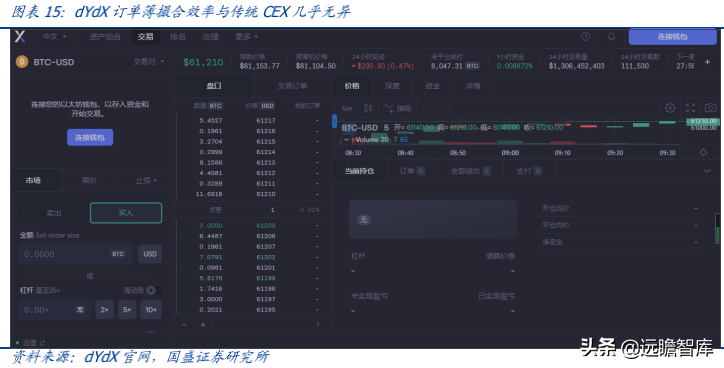724x368 pixels.
Task: Switch the chart to fullscreen
Action: coord(690,108)
